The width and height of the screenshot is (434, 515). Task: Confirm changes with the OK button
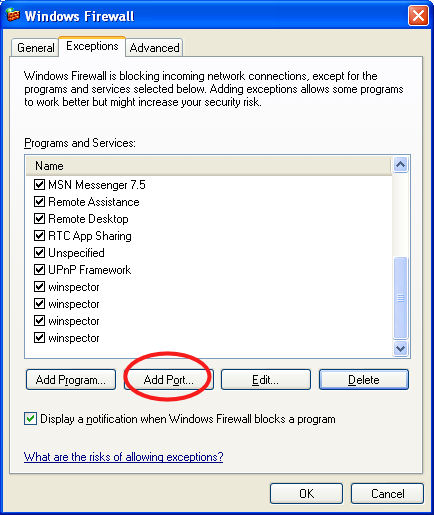coord(306,494)
